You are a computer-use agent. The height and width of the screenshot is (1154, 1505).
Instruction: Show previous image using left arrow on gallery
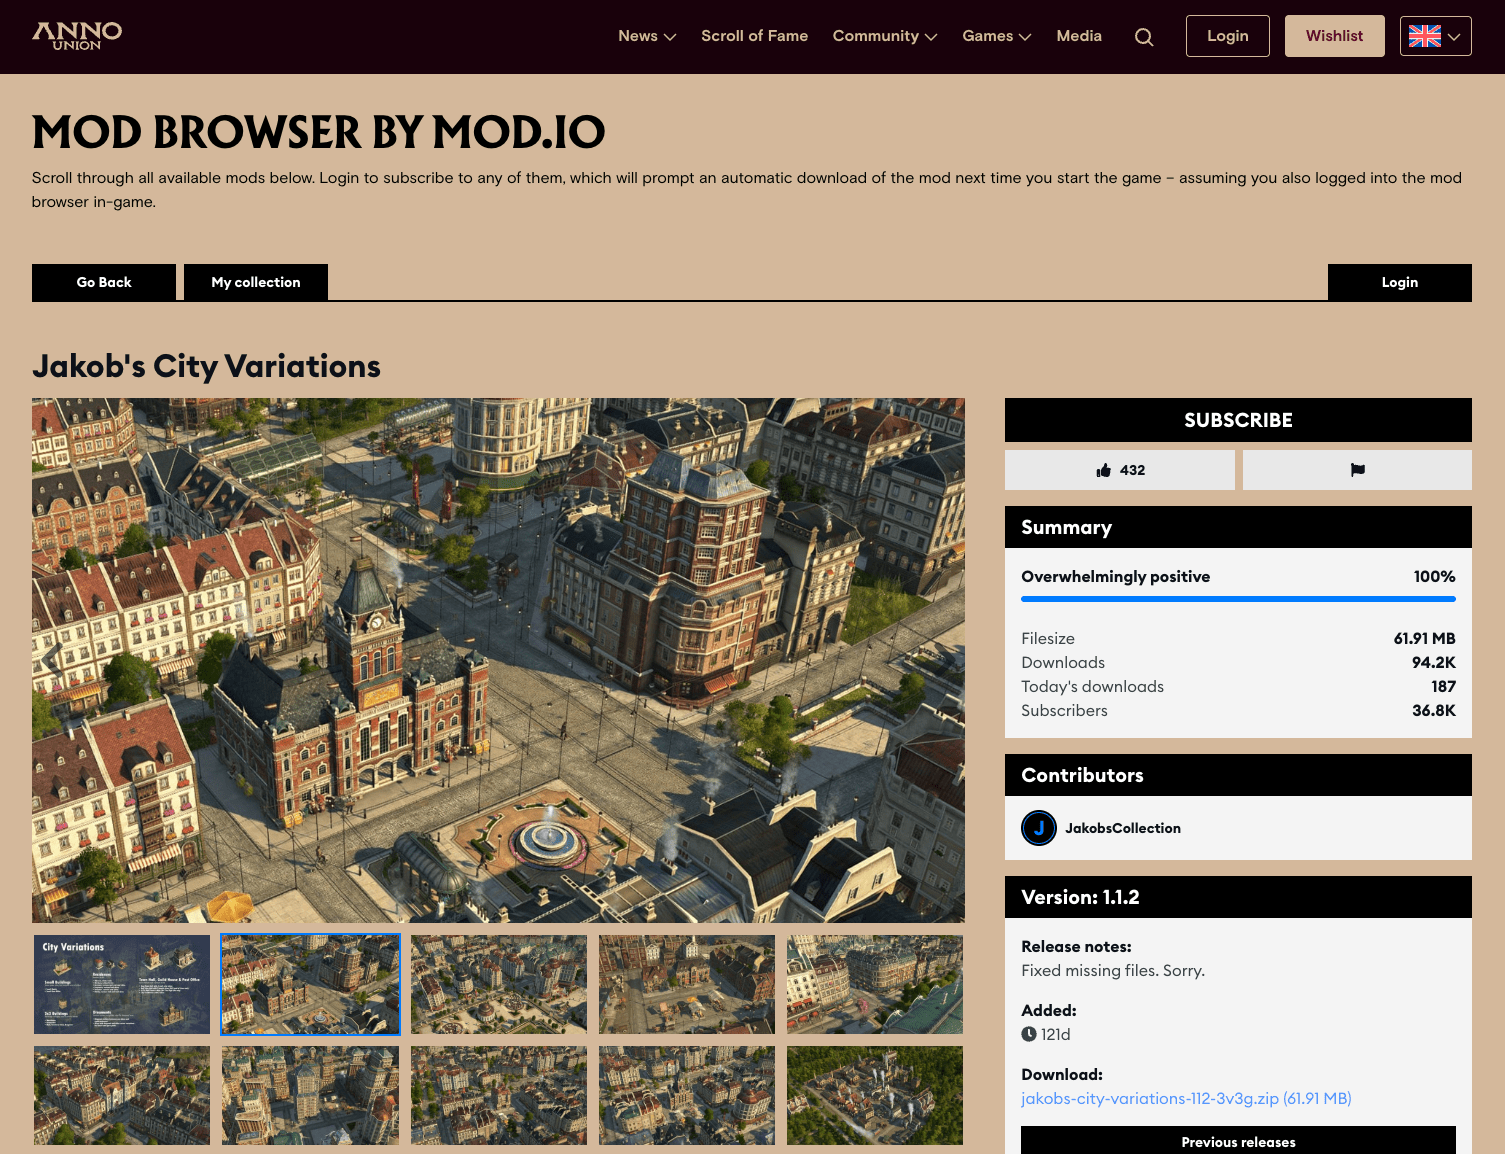pos(52,659)
